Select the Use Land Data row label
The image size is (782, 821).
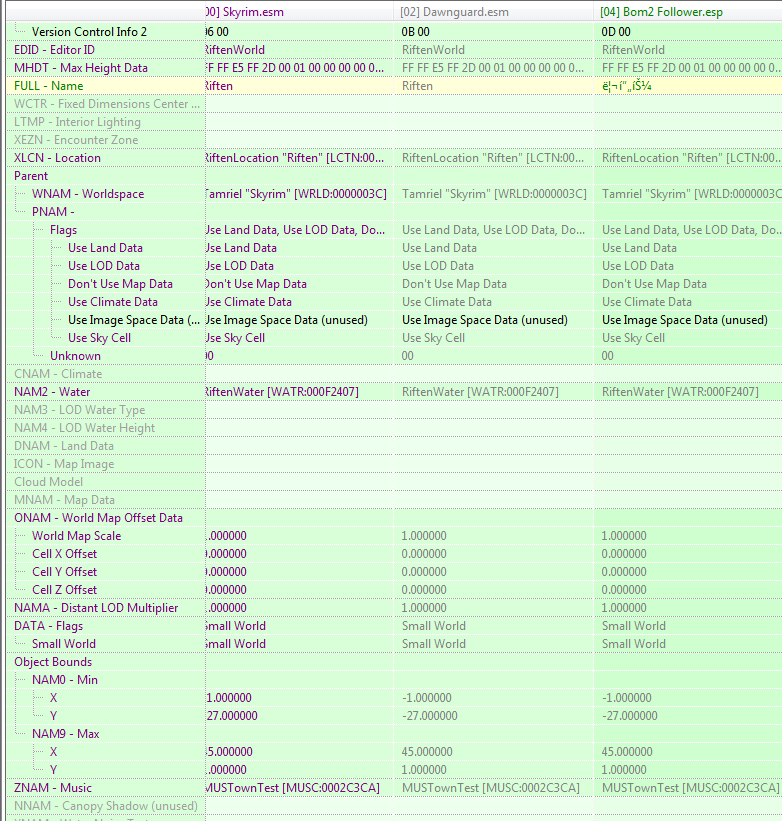pos(105,248)
